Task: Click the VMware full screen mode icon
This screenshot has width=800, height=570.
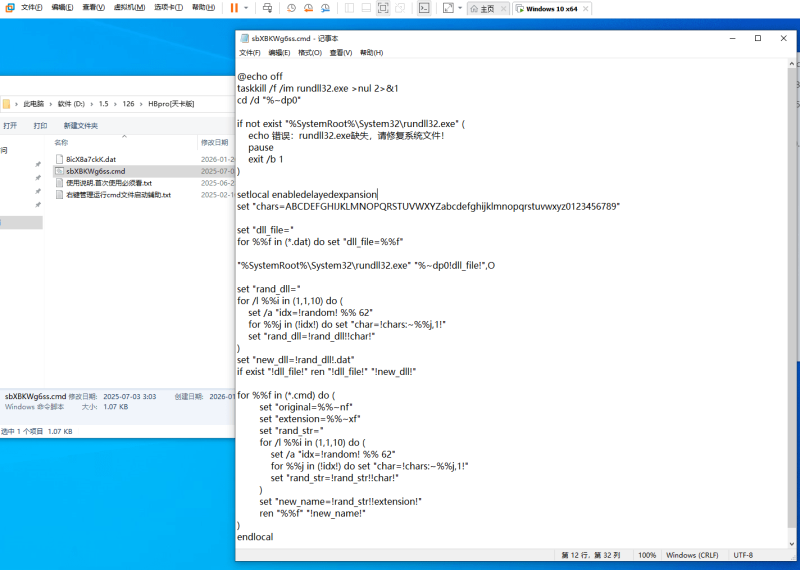Action: point(383,8)
